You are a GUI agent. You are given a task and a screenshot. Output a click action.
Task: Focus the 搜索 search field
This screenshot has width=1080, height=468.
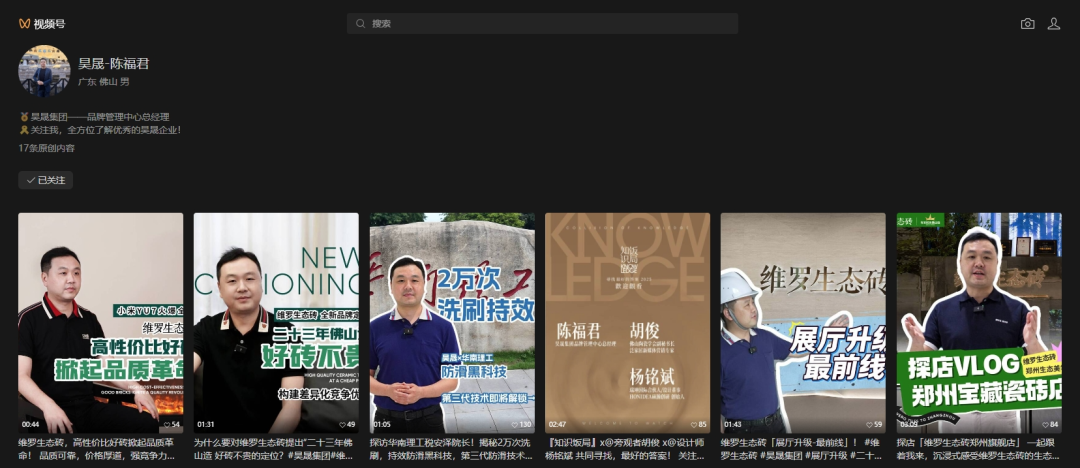pos(542,23)
